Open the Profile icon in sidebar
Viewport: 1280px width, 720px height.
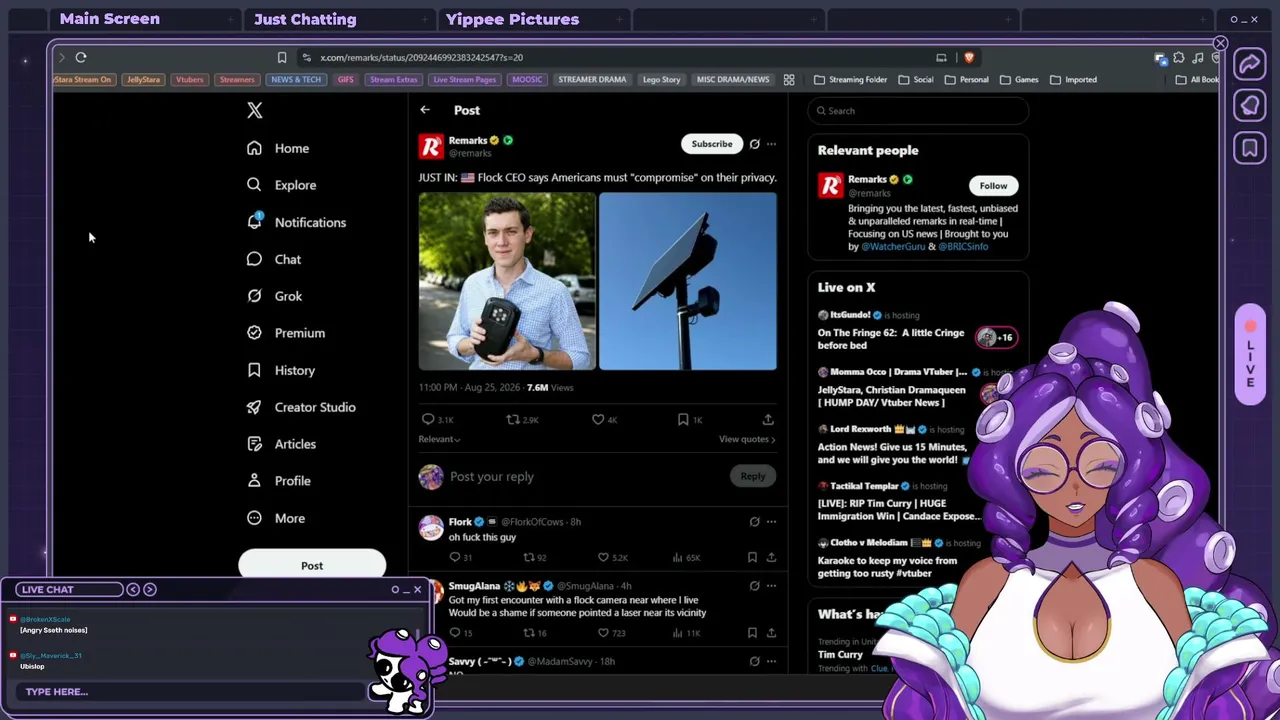(x=254, y=481)
